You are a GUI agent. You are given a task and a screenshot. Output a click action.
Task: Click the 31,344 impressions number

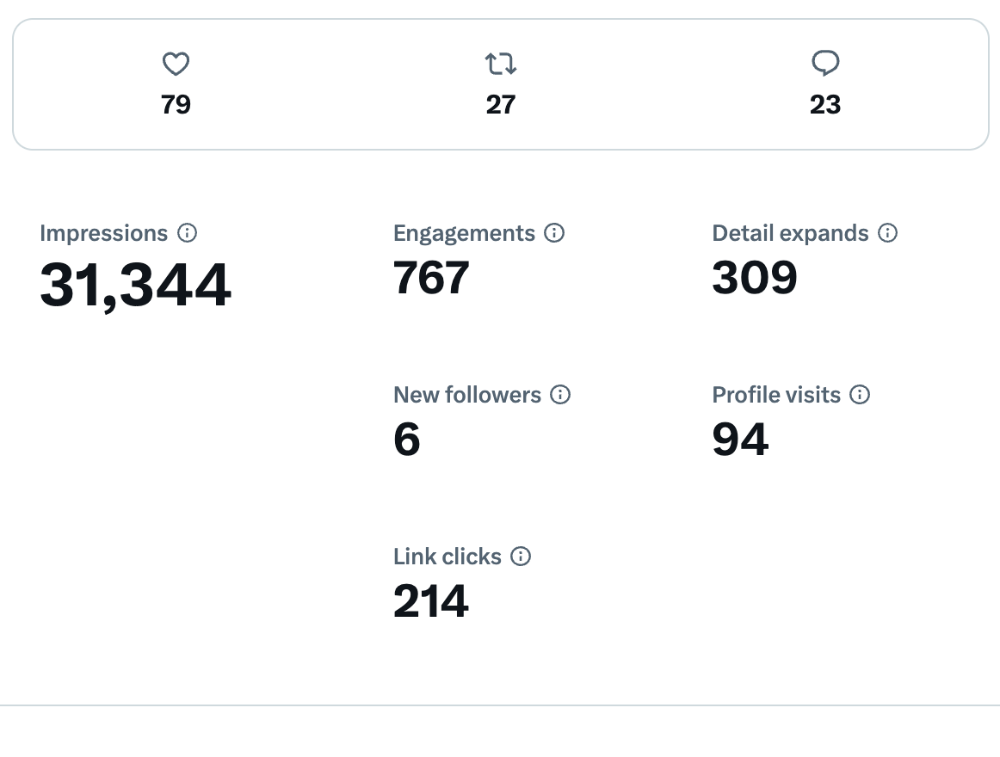(x=135, y=285)
